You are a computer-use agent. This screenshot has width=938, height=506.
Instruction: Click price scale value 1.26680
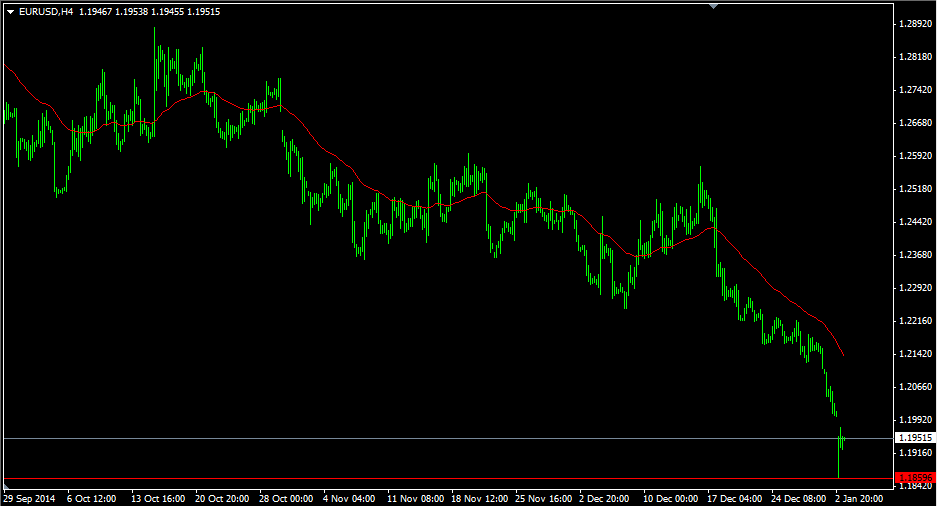916,123
